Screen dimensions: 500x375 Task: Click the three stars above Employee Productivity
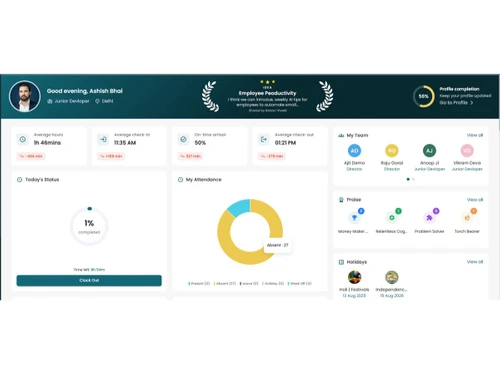pyautogui.click(x=267, y=82)
